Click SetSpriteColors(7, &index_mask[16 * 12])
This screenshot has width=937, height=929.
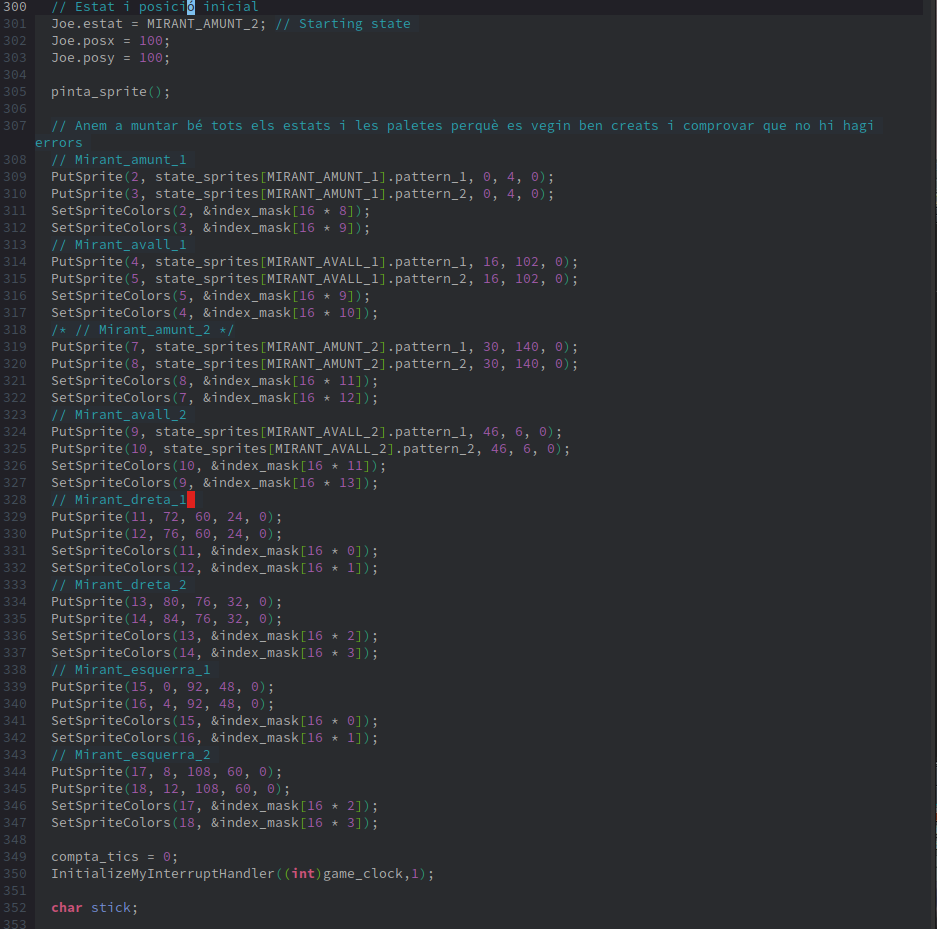pos(215,398)
